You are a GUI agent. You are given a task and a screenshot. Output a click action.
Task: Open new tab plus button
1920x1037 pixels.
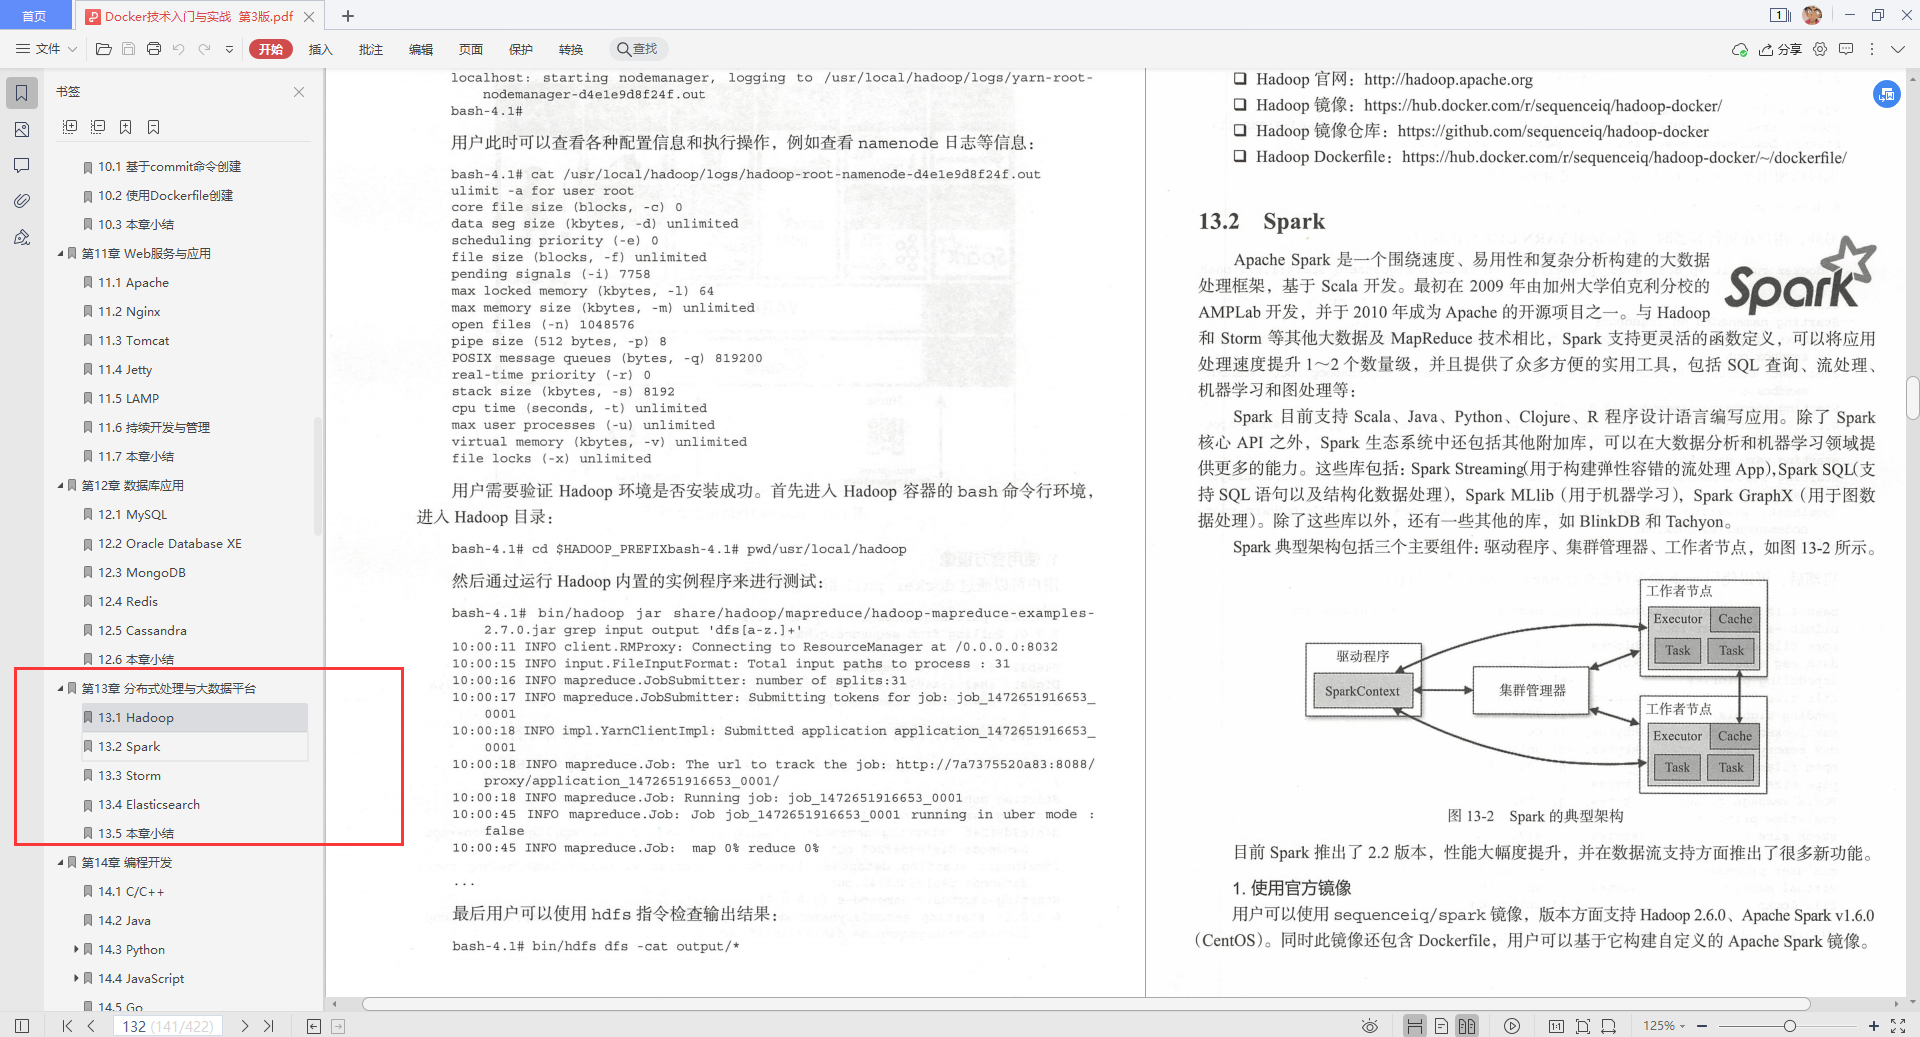point(348,16)
